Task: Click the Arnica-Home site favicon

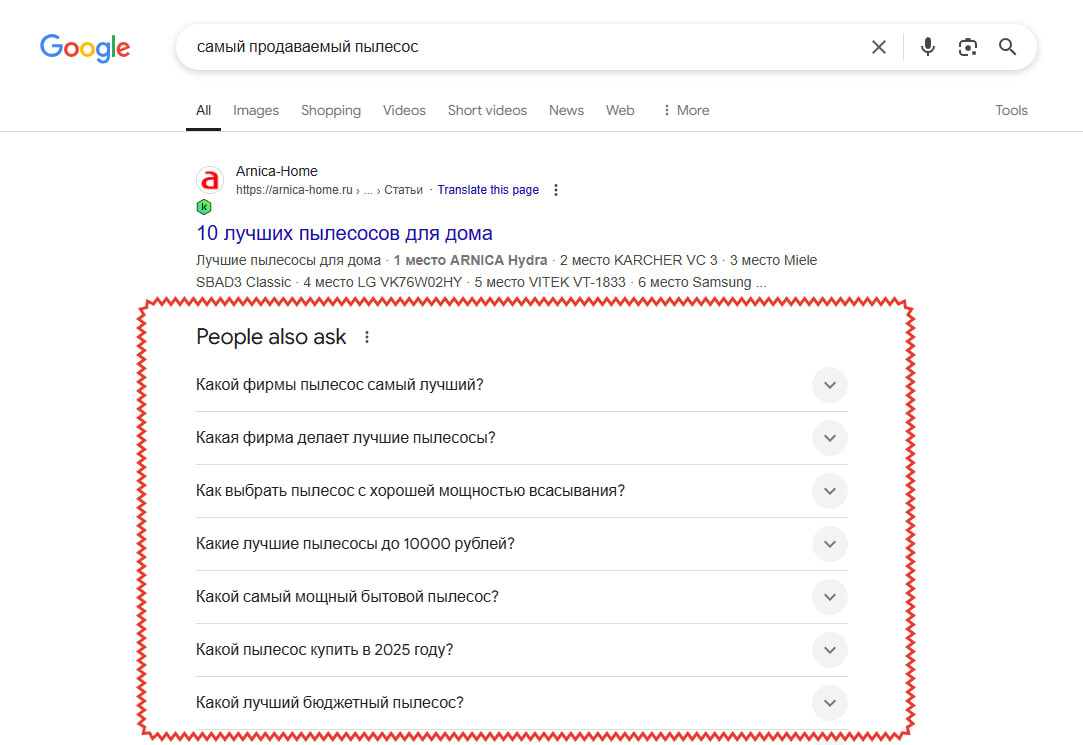Action: (x=209, y=181)
